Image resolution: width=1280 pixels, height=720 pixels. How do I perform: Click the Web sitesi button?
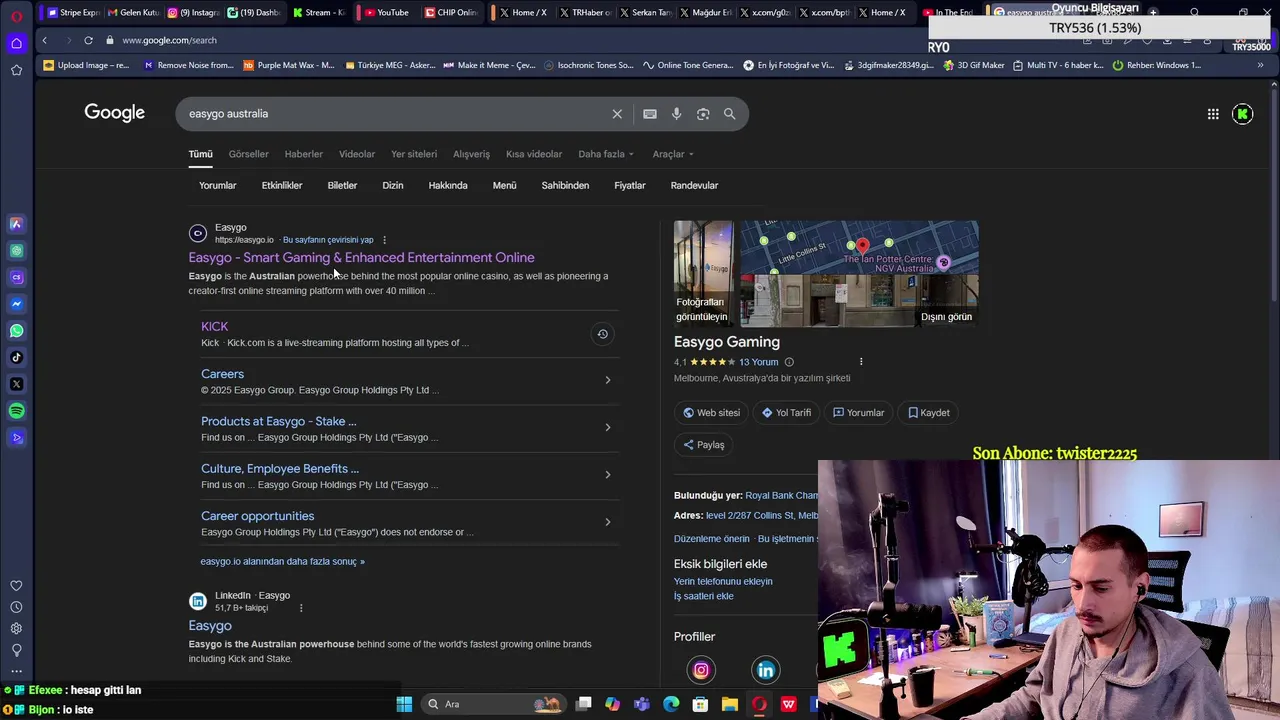(712, 413)
